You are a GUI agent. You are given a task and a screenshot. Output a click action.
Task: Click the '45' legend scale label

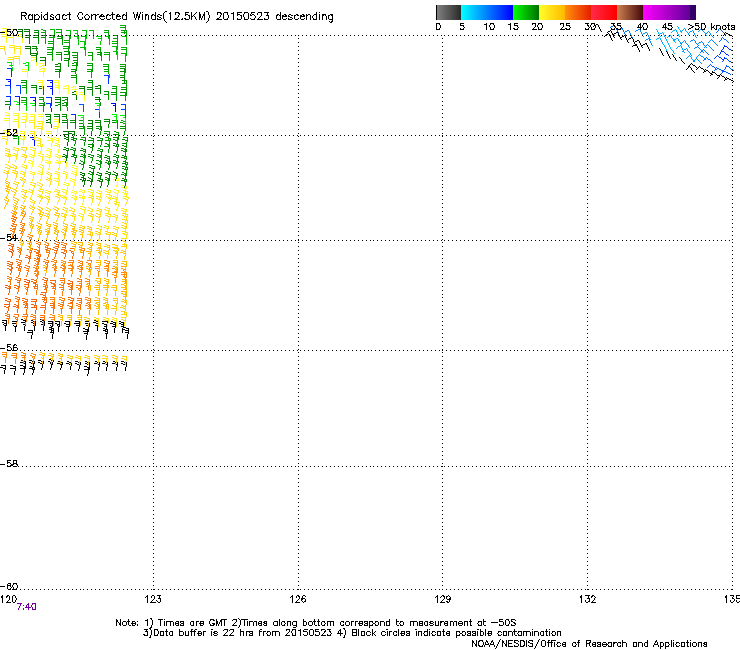pyautogui.click(x=667, y=27)
